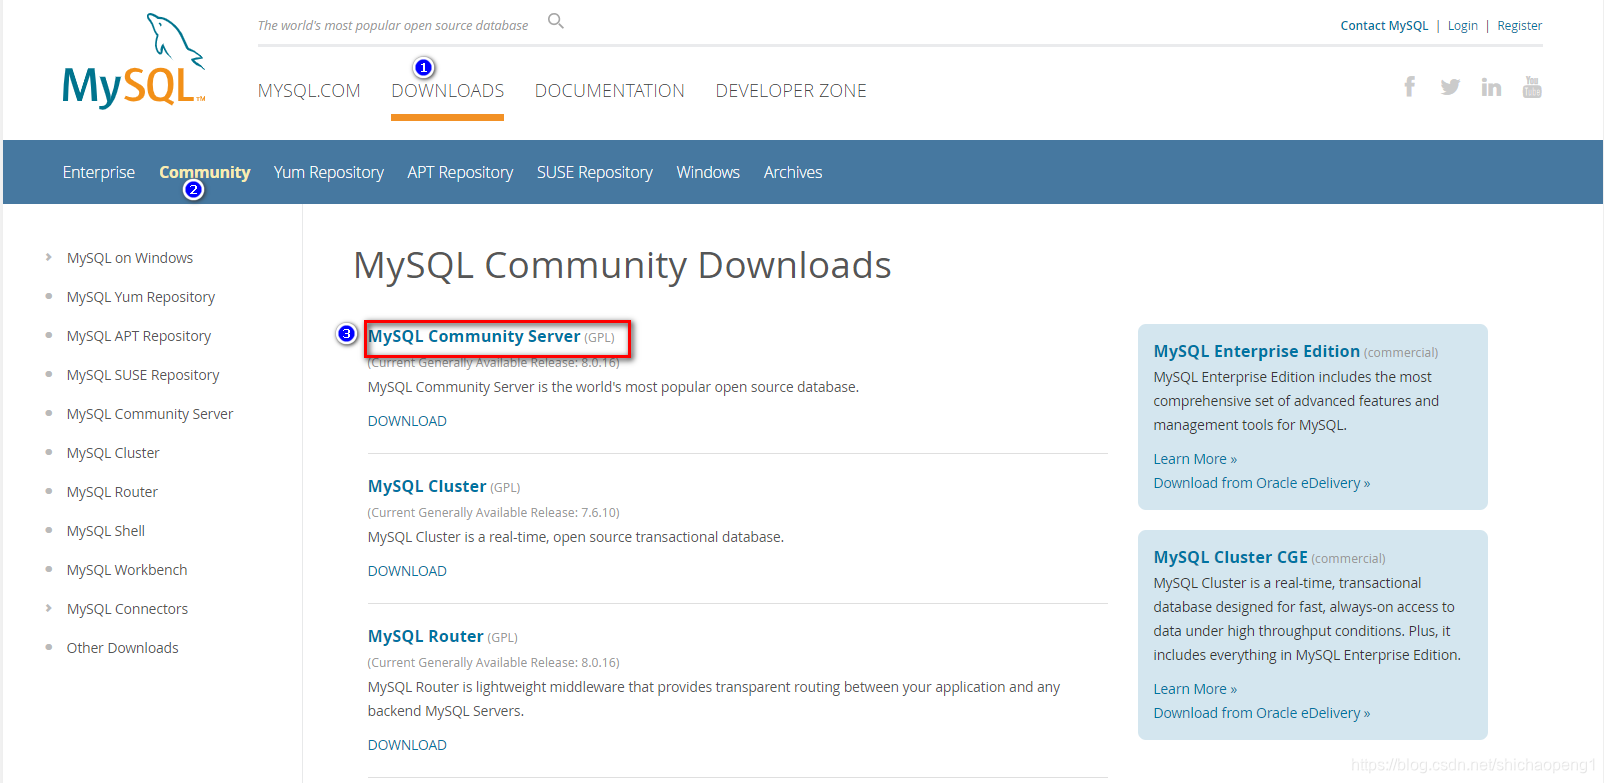The image size is (1604, 783).
Task: Open MySQL Shell sidebar link
Action: 106,531
